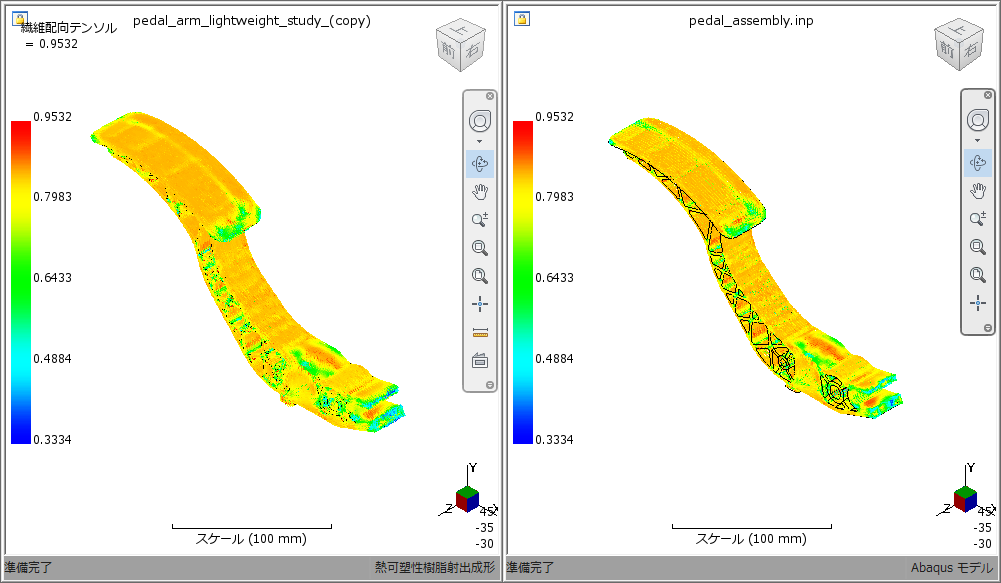Viewport: 1001px width, 583px height.
Task: Select Zoom tool in right navigation bar
Action: coord(978,218)
